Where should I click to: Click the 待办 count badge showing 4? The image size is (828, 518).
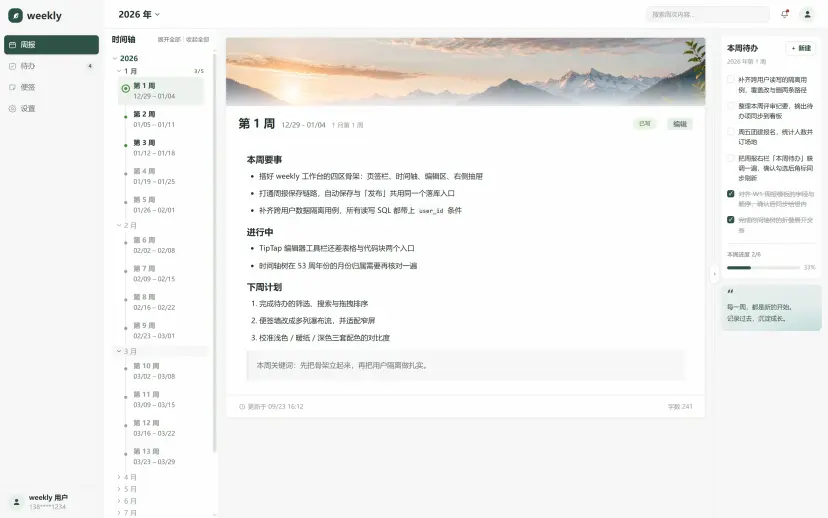90,66
